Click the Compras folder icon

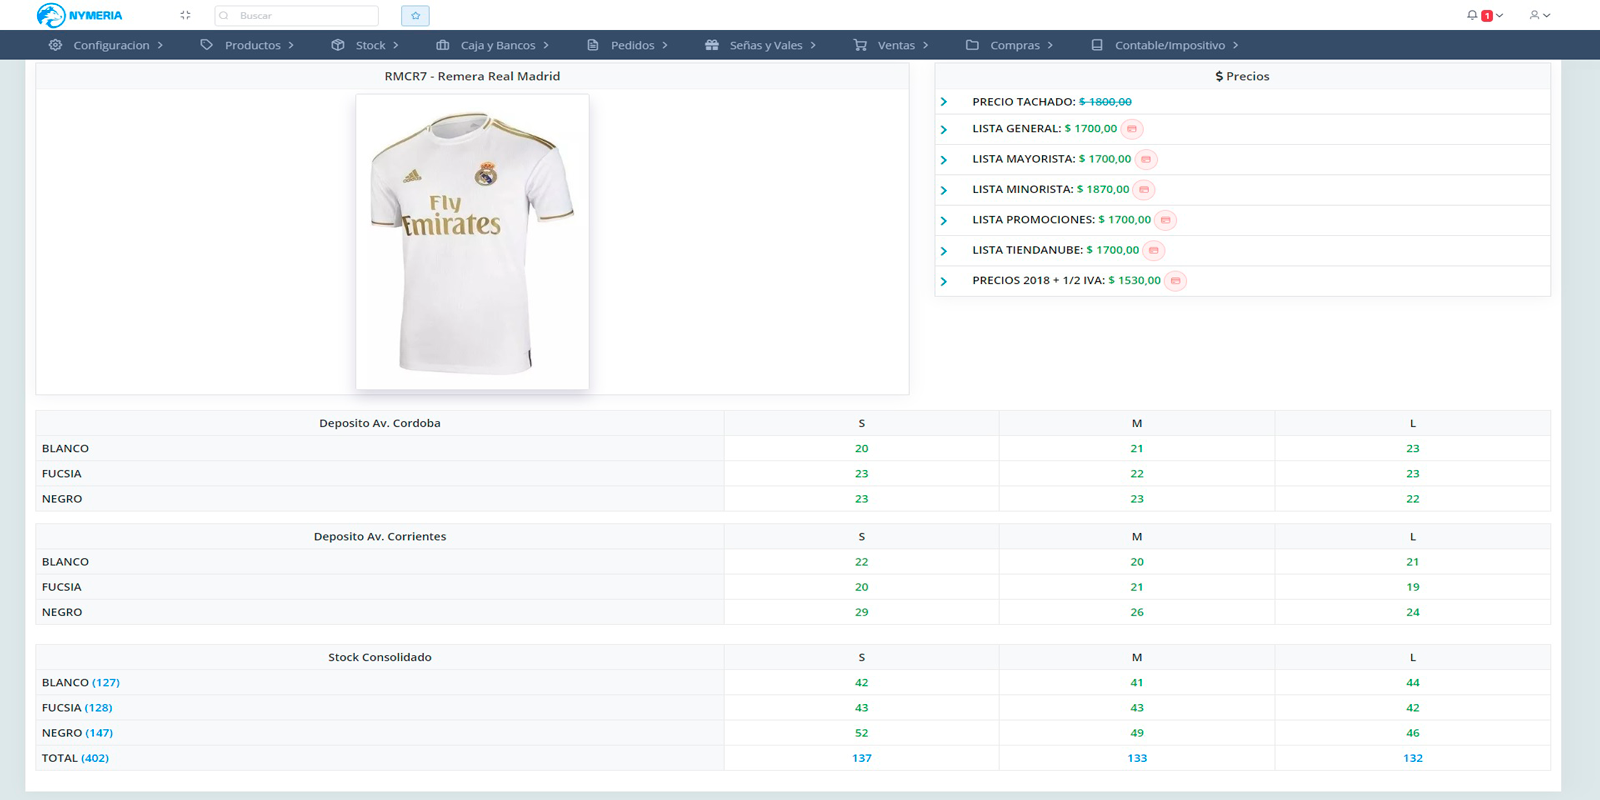tap(972, 45)
